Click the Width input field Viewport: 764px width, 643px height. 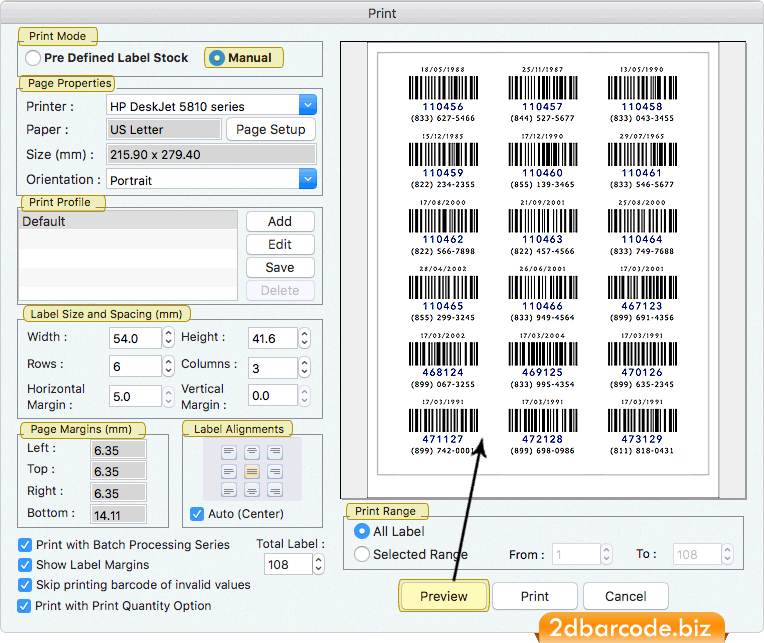click(135, 338)
